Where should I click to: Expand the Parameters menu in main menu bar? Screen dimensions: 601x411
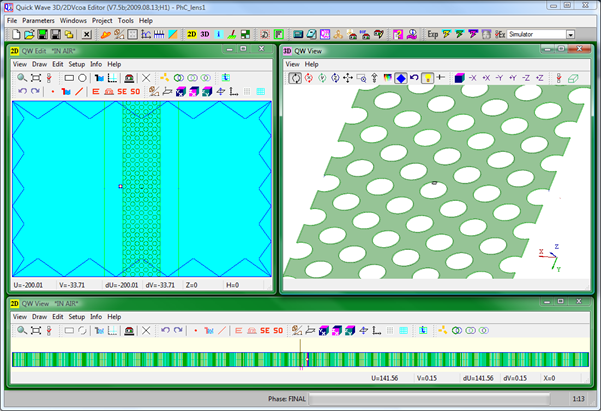[x=38, y=20]
